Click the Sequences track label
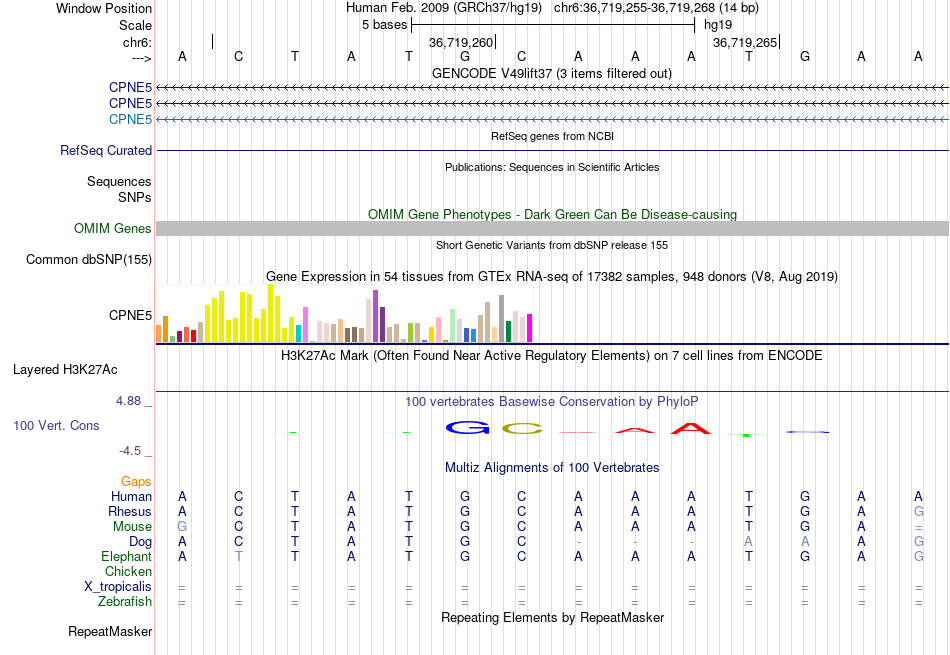 119,181
